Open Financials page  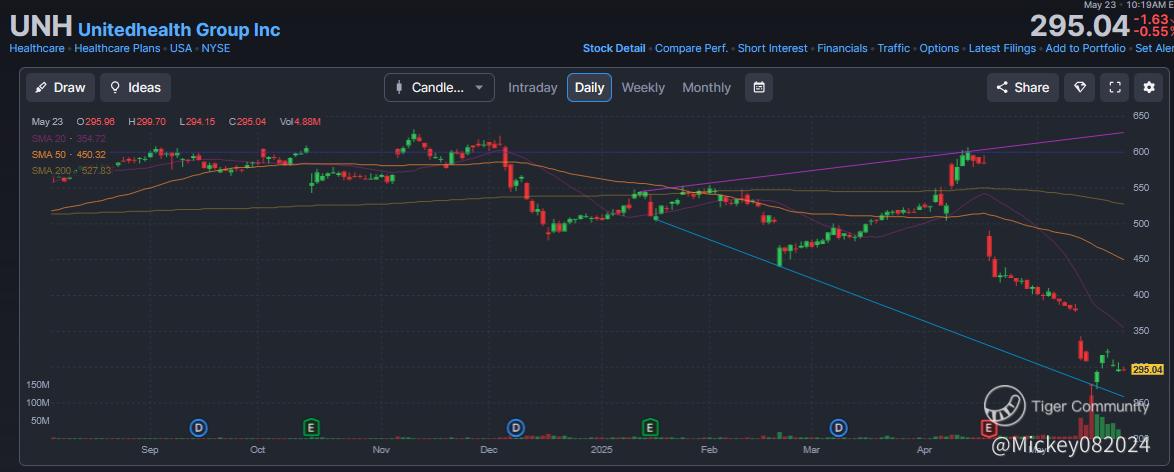(842, 48)
